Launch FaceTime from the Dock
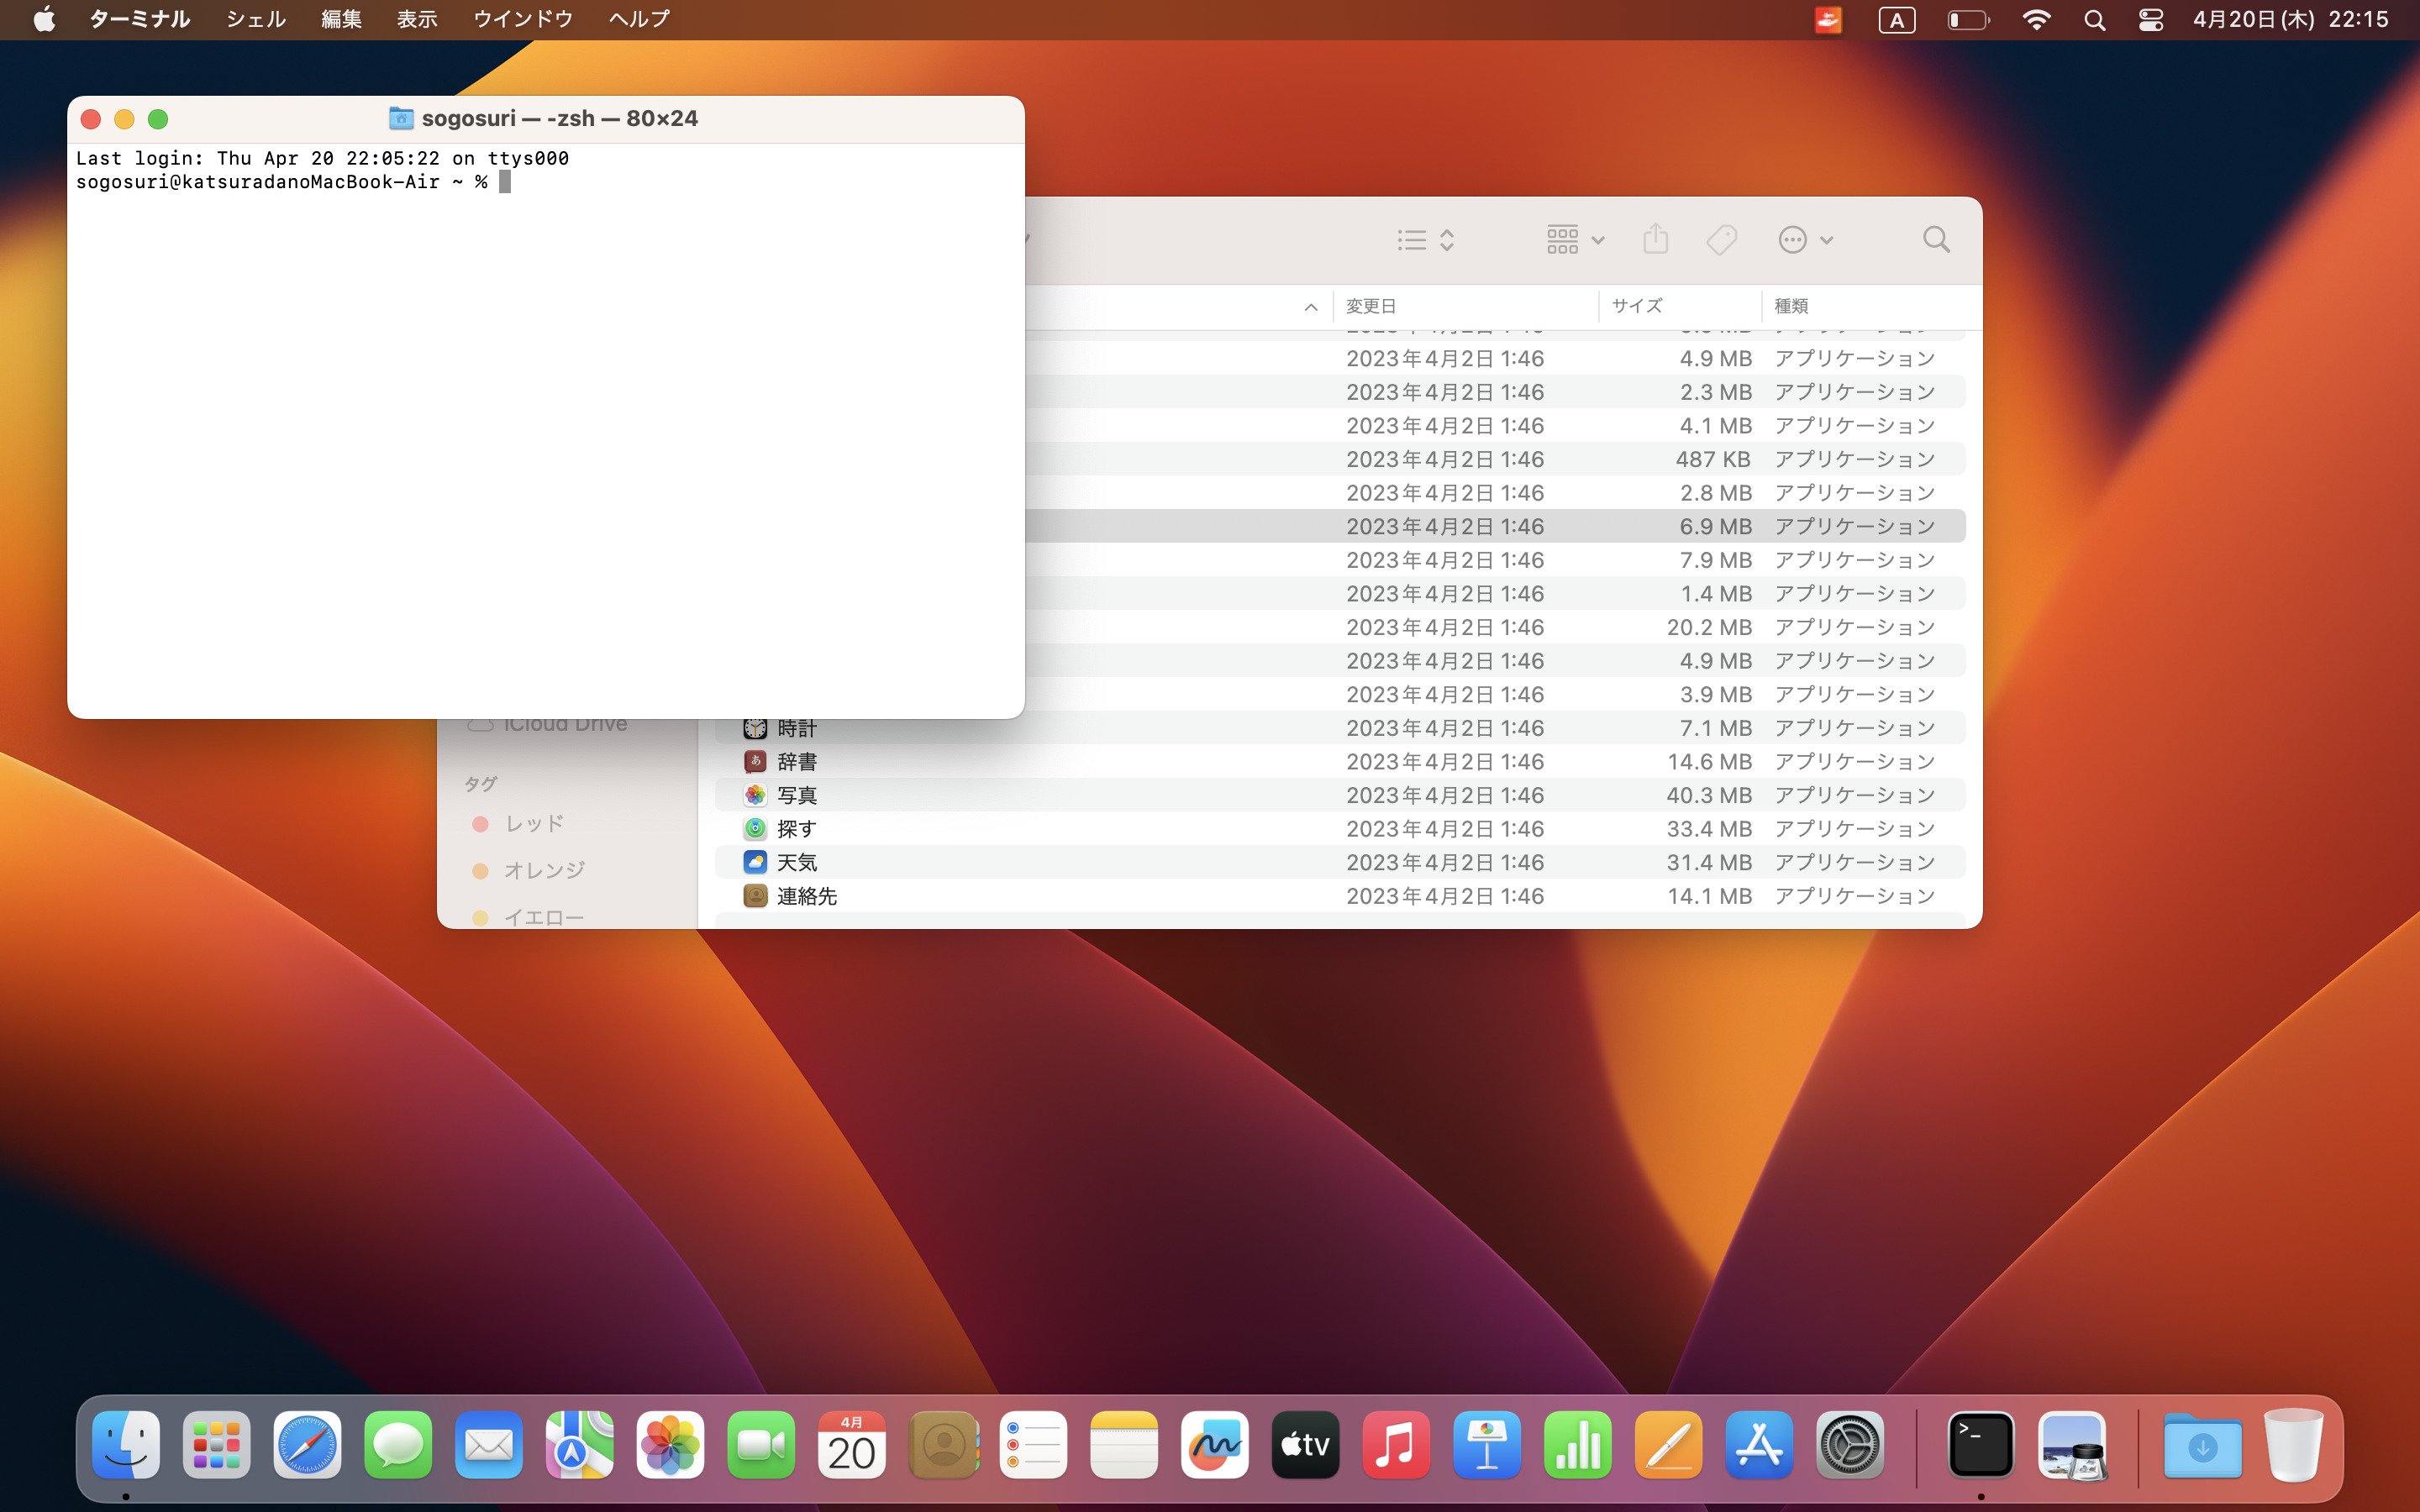Viewport: 2420px width, 1512px height. (761, 1445)
